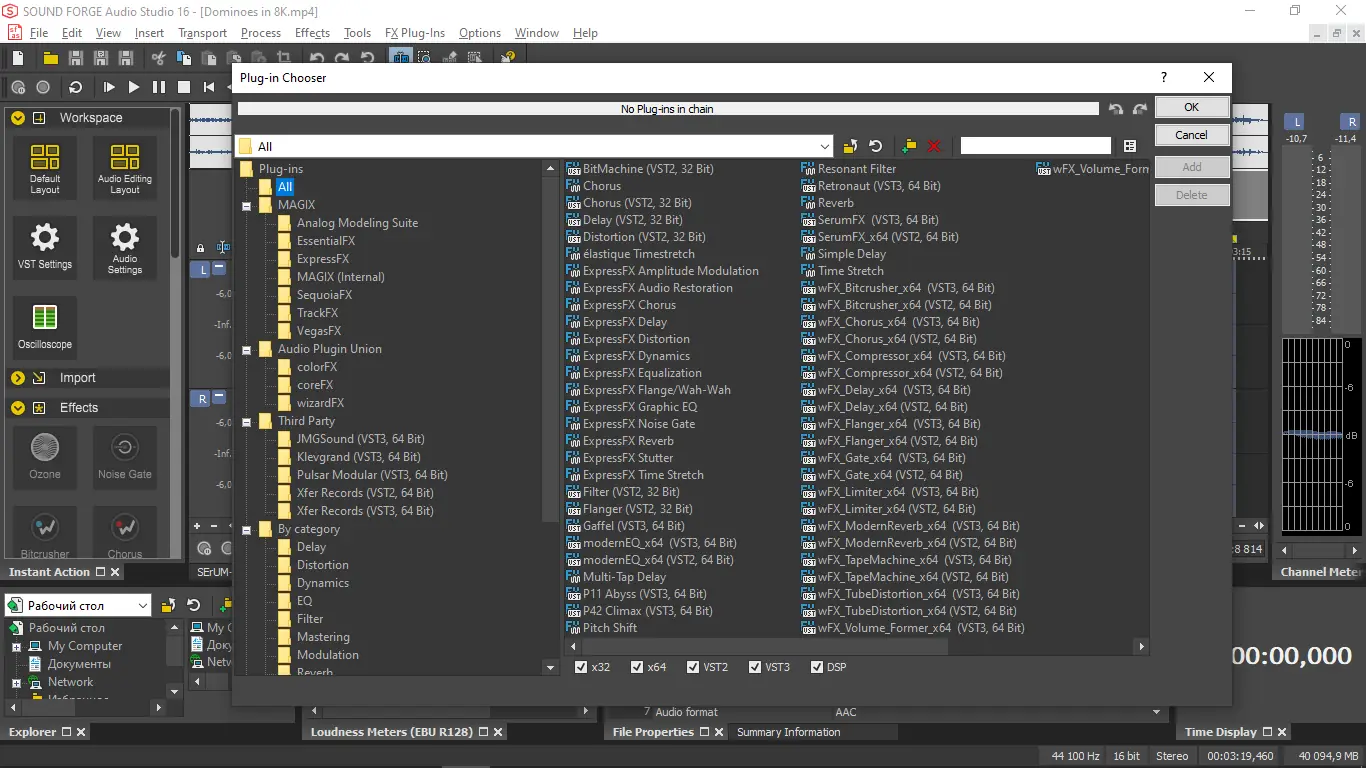Collapse the Workspace section chevron
The image size is (1366, 768).
click(18, 118)
